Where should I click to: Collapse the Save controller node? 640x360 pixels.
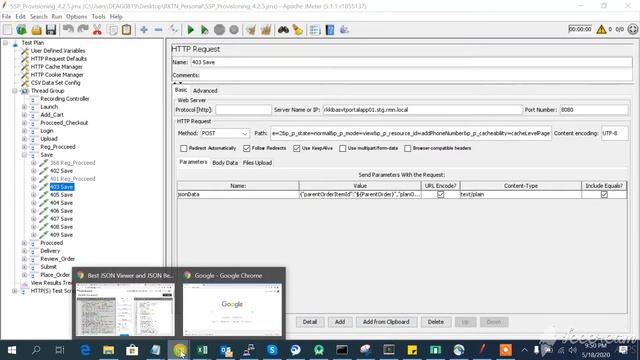coord(24,155)
